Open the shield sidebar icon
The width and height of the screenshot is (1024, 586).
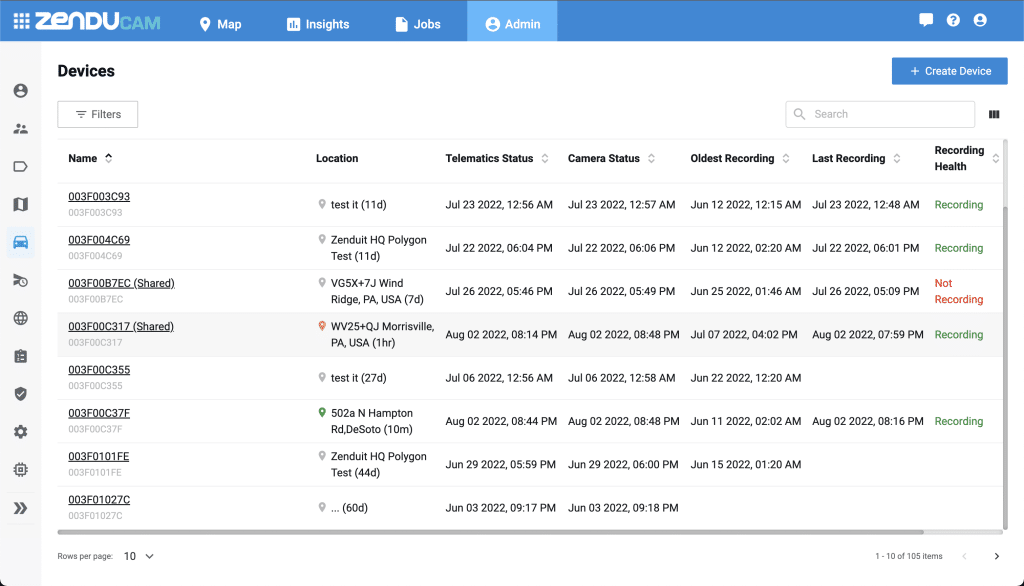[x=21, y=394]
